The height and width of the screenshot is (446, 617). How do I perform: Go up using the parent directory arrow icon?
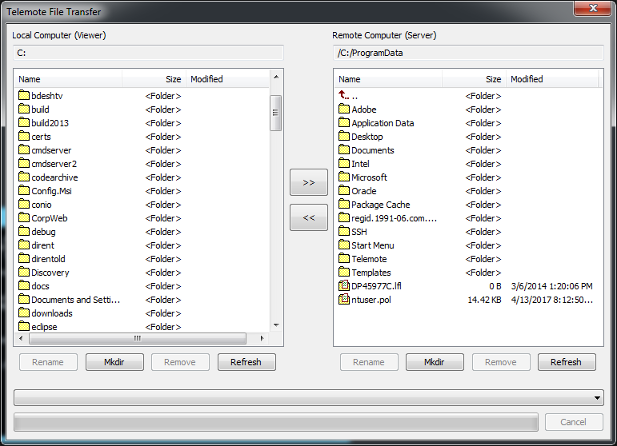pos(344,95)
